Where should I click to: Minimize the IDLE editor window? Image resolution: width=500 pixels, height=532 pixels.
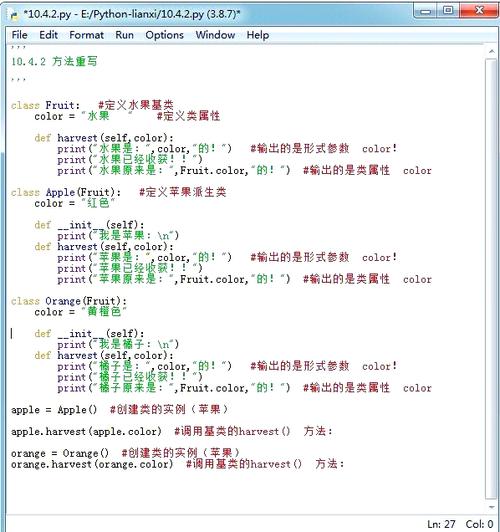click(425, 11)
